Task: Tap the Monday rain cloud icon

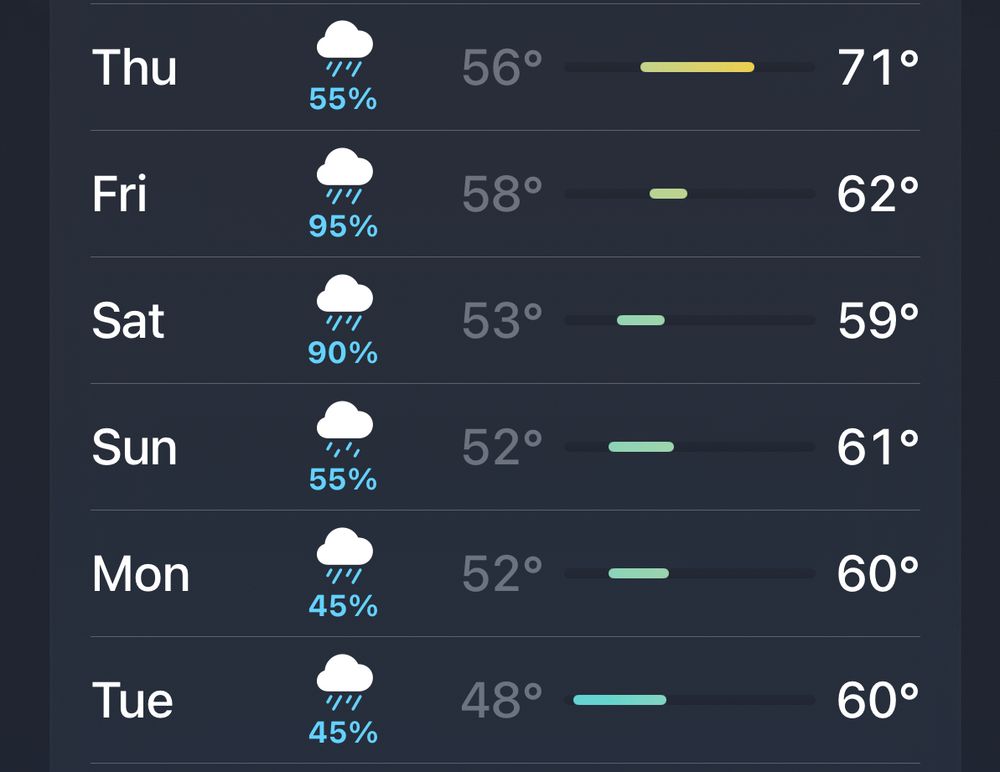Action: point(344,555)
